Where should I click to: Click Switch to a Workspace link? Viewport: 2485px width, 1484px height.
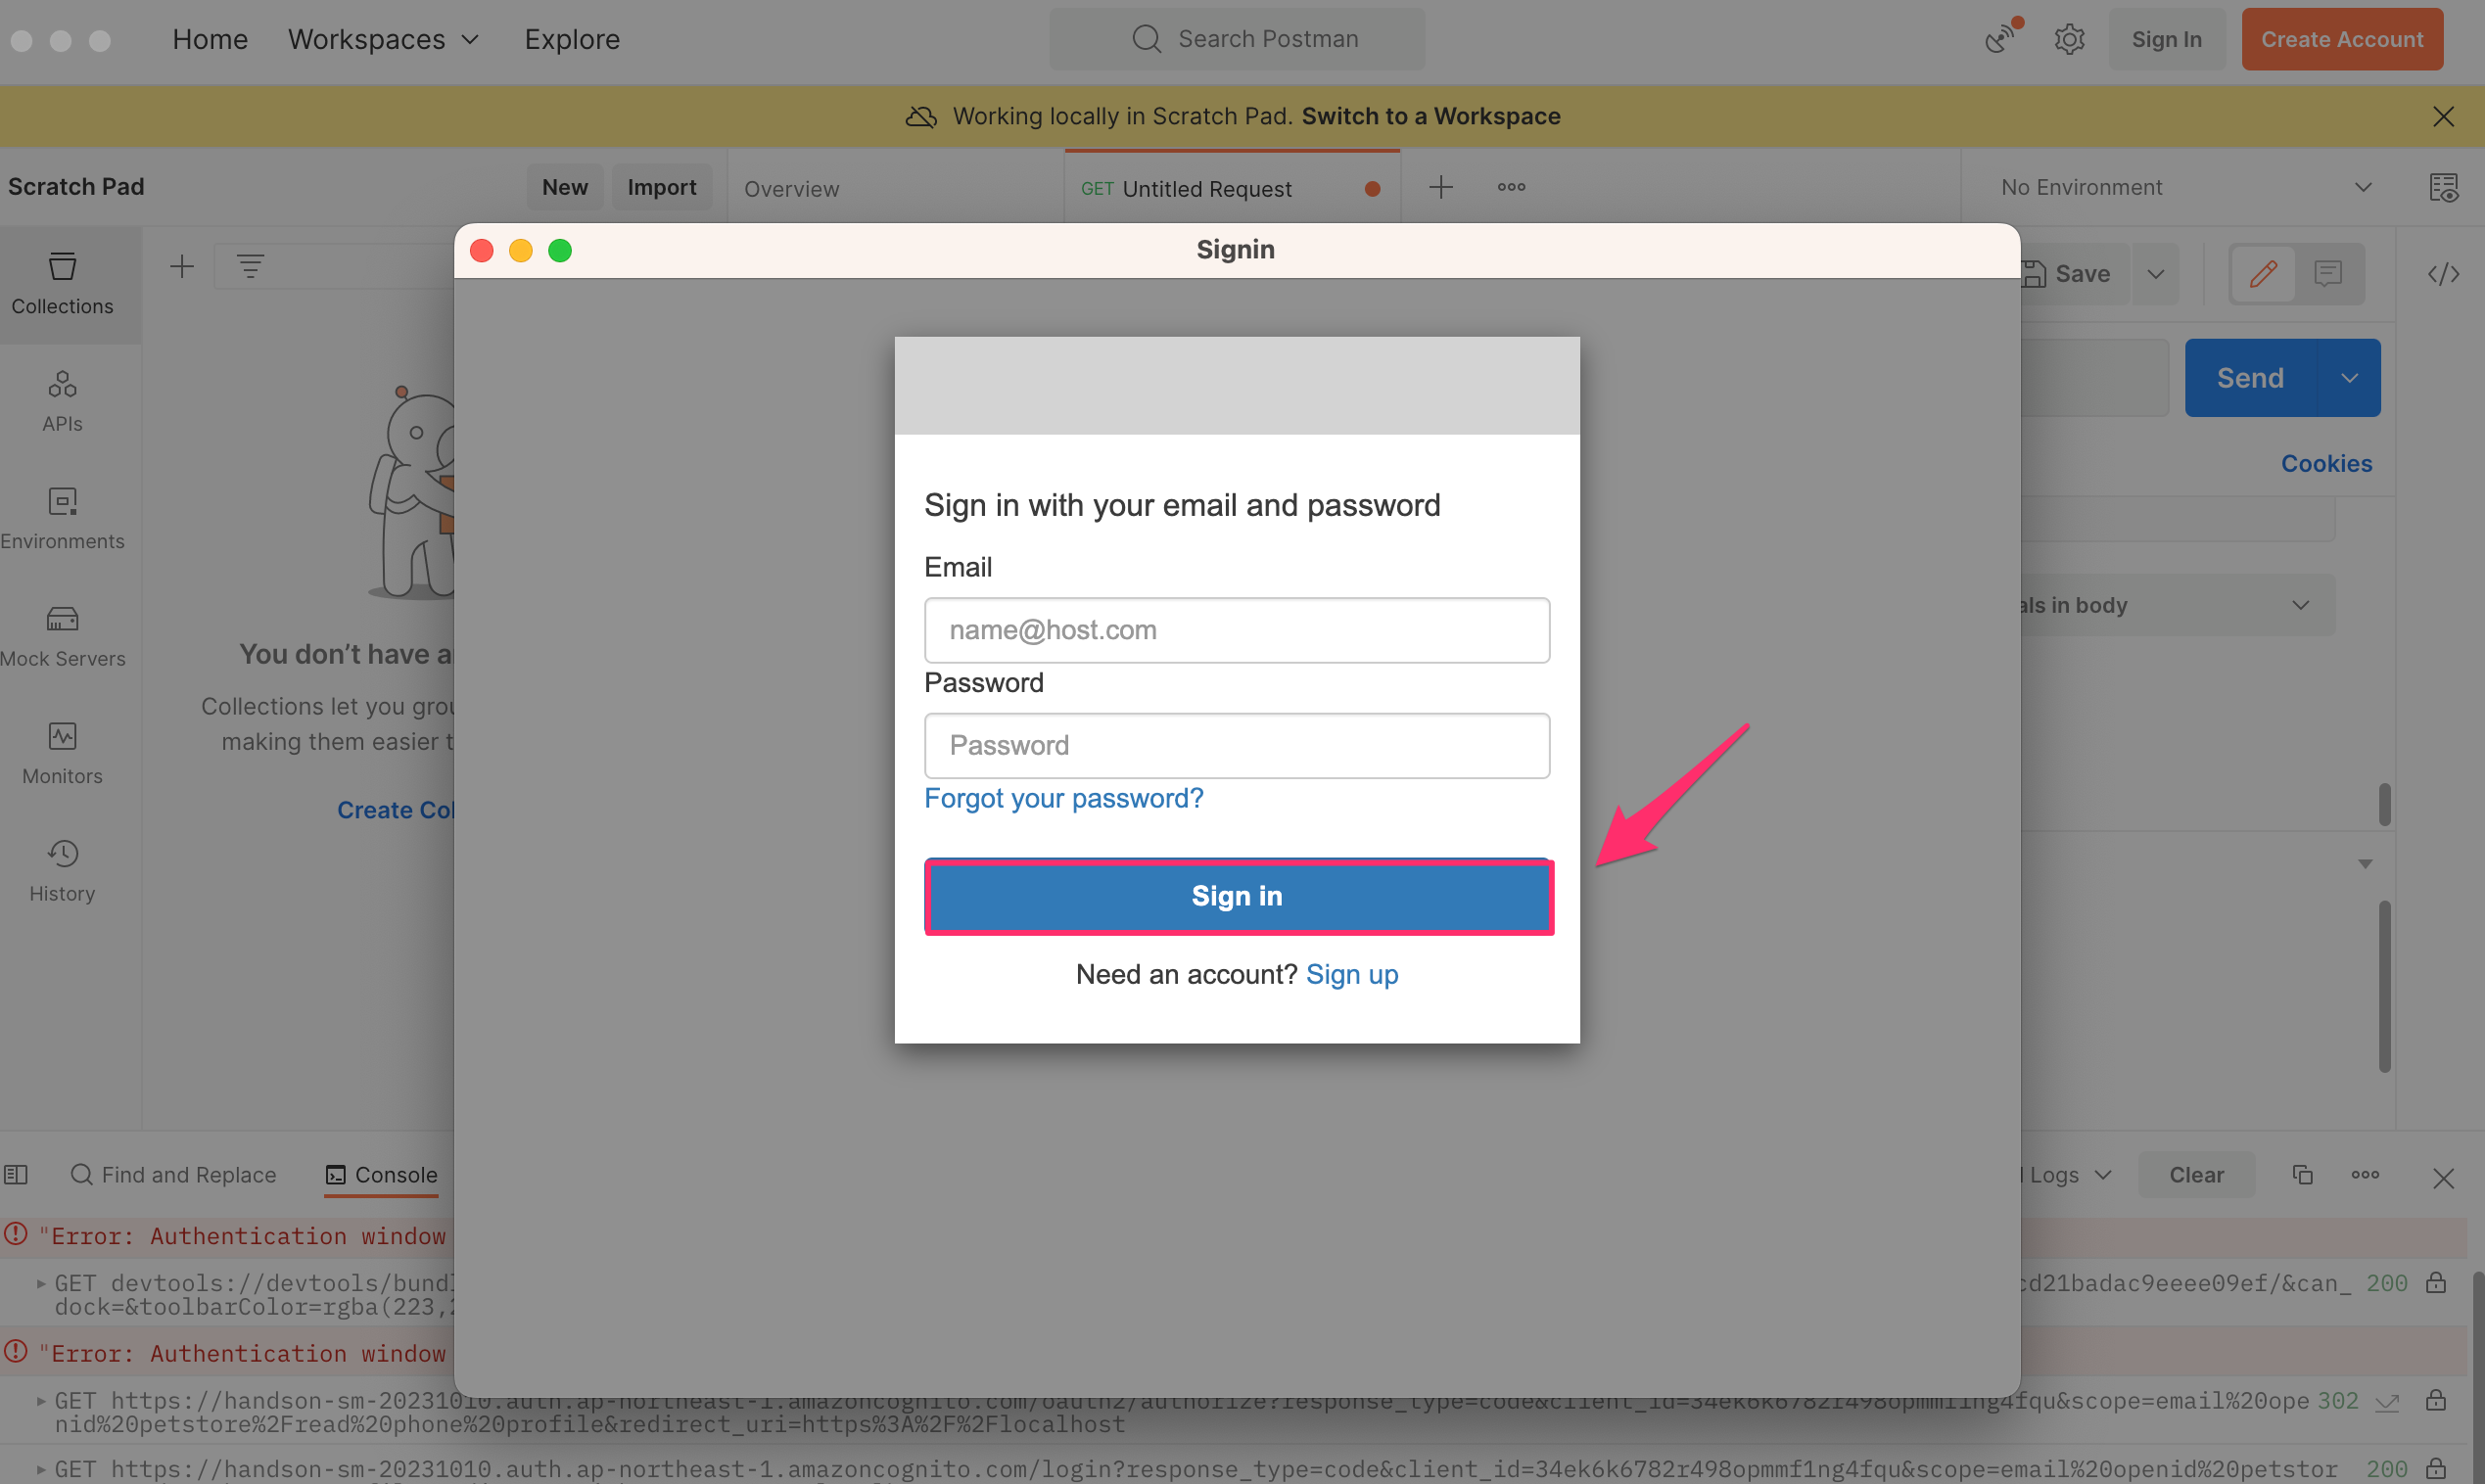click(1431, 116)
